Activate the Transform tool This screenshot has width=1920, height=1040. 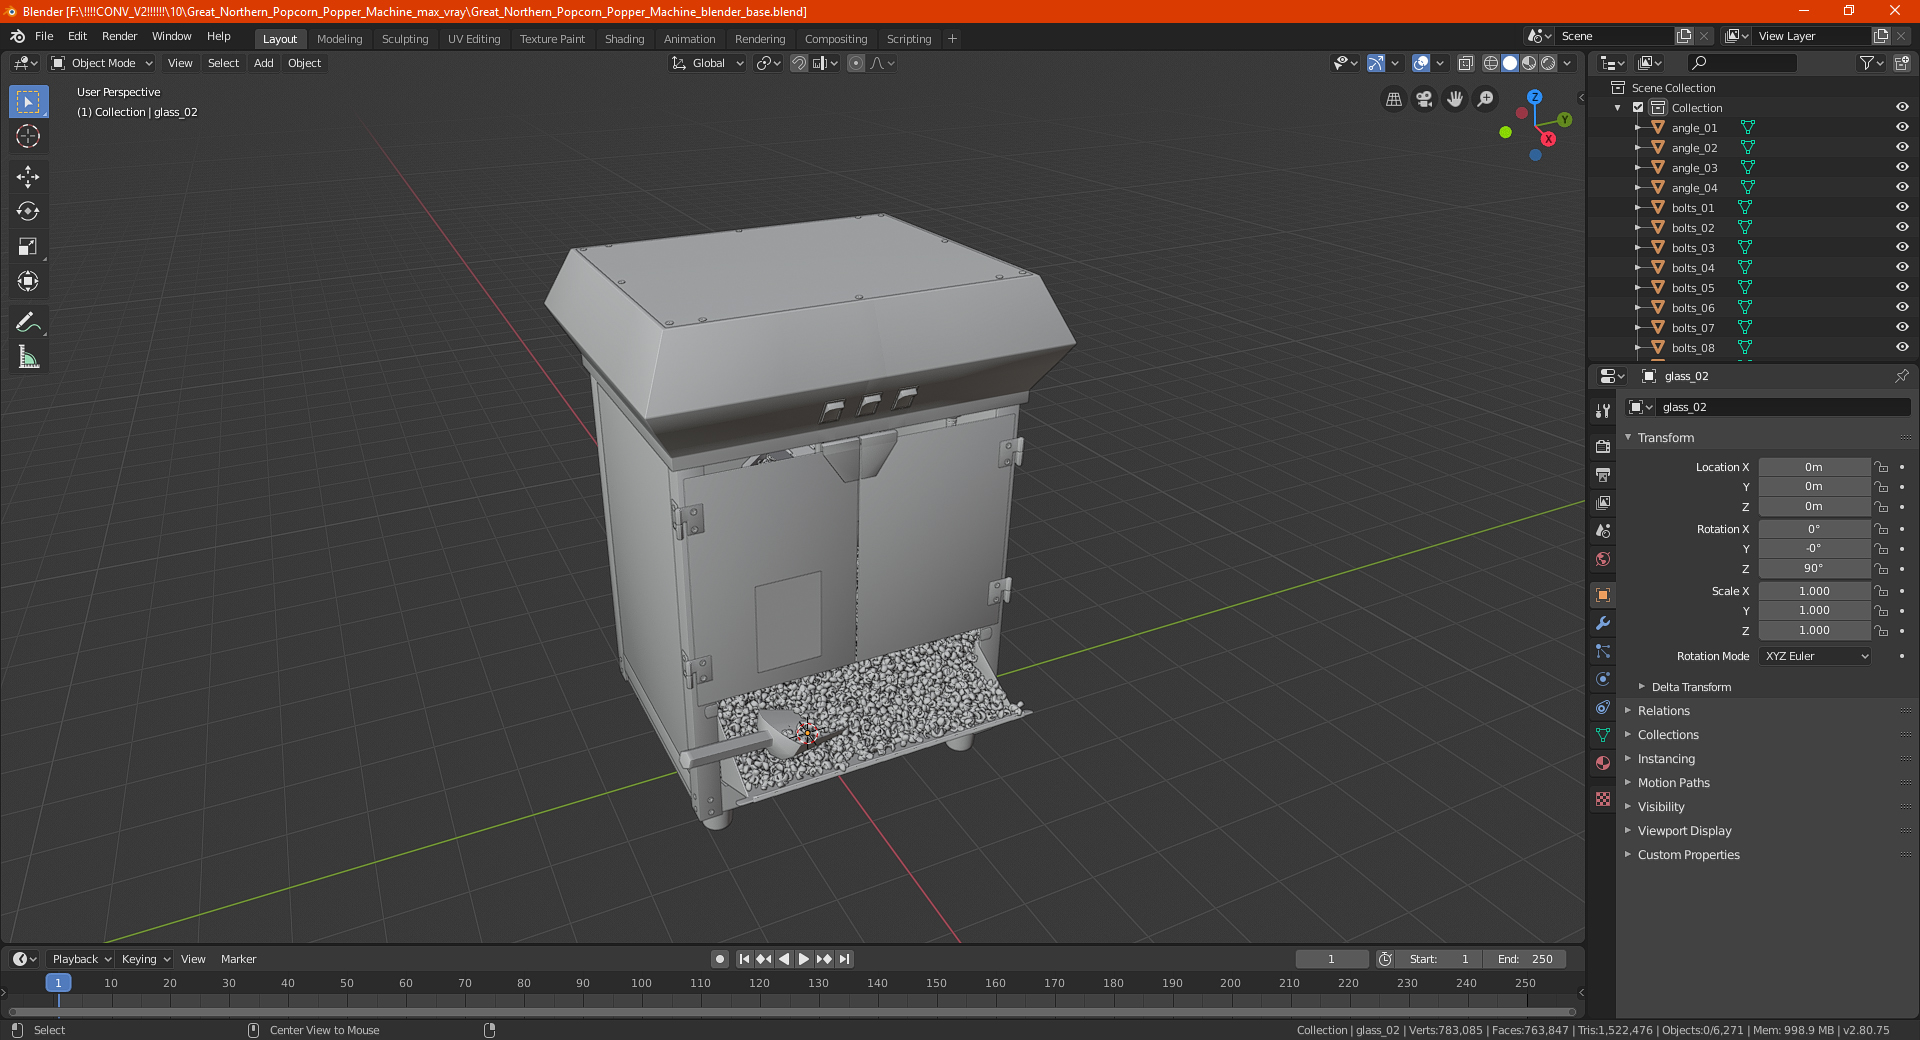28,281
